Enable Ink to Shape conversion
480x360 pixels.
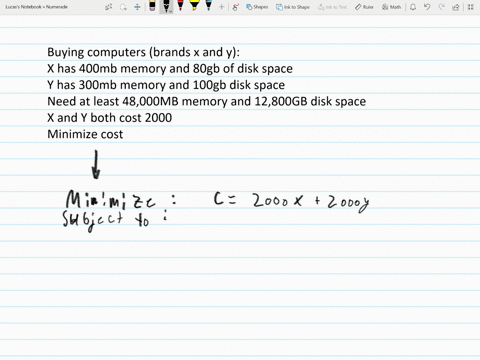[x=293, y=7]
